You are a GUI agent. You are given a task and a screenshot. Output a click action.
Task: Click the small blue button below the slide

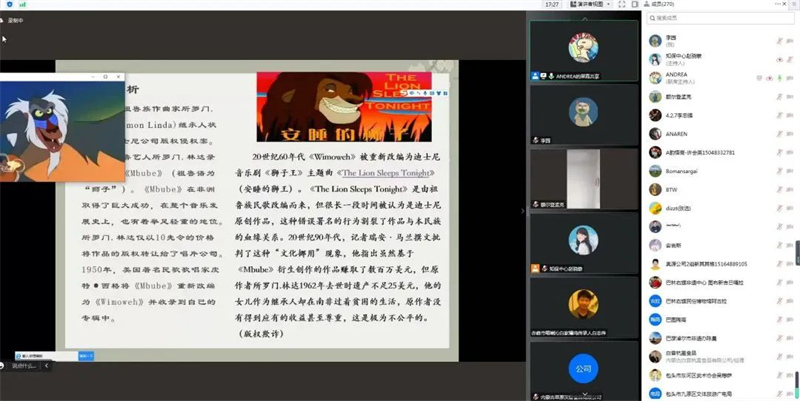(86, 356)
